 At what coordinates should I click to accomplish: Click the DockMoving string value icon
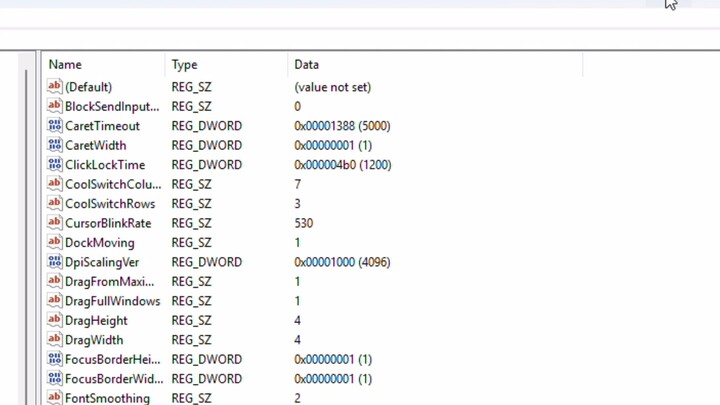(54, 242)
